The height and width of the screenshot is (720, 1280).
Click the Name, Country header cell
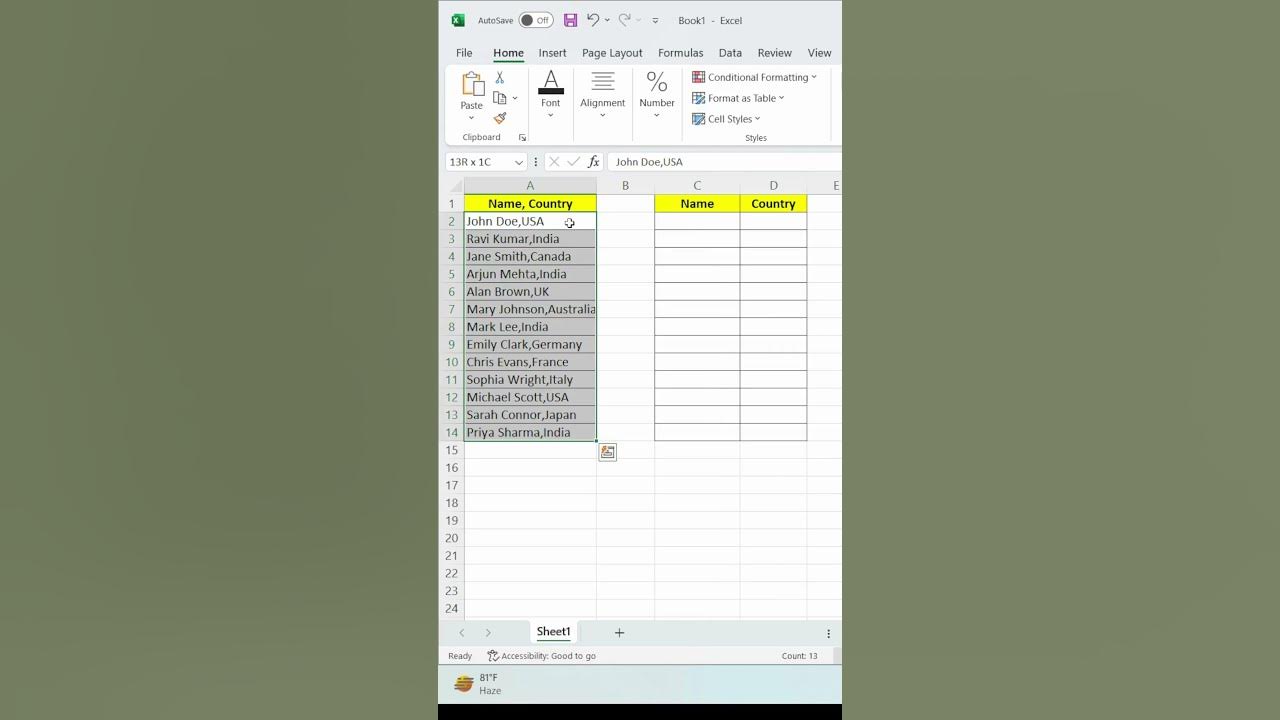pyautogui.click(x=530, y=204)
